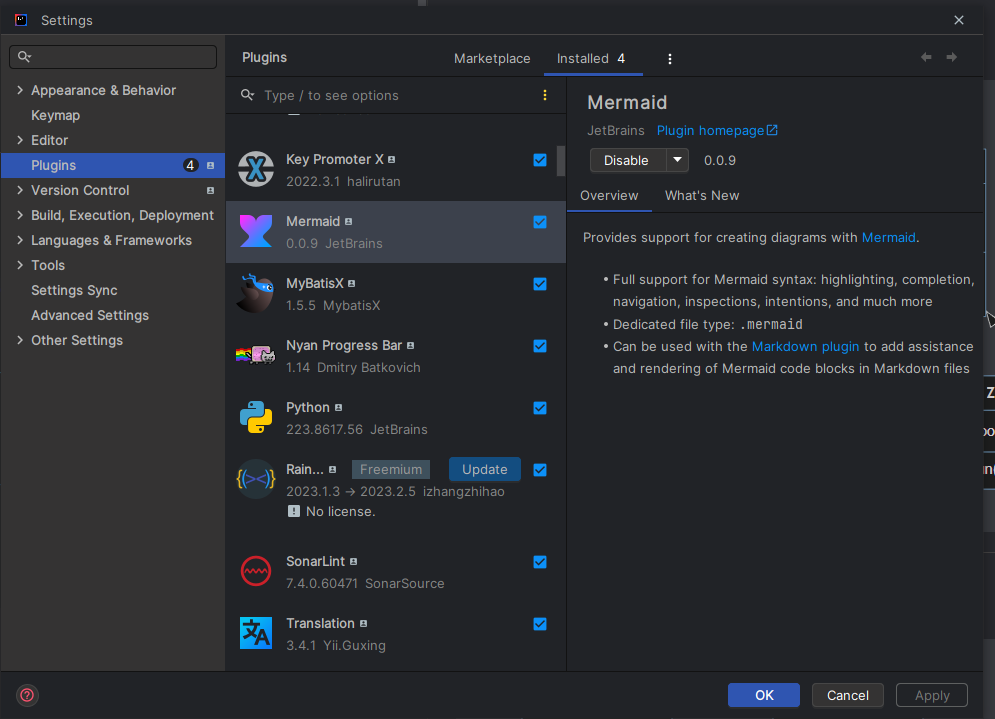Click the Freemium tag on Rainbow plugin

391,470
